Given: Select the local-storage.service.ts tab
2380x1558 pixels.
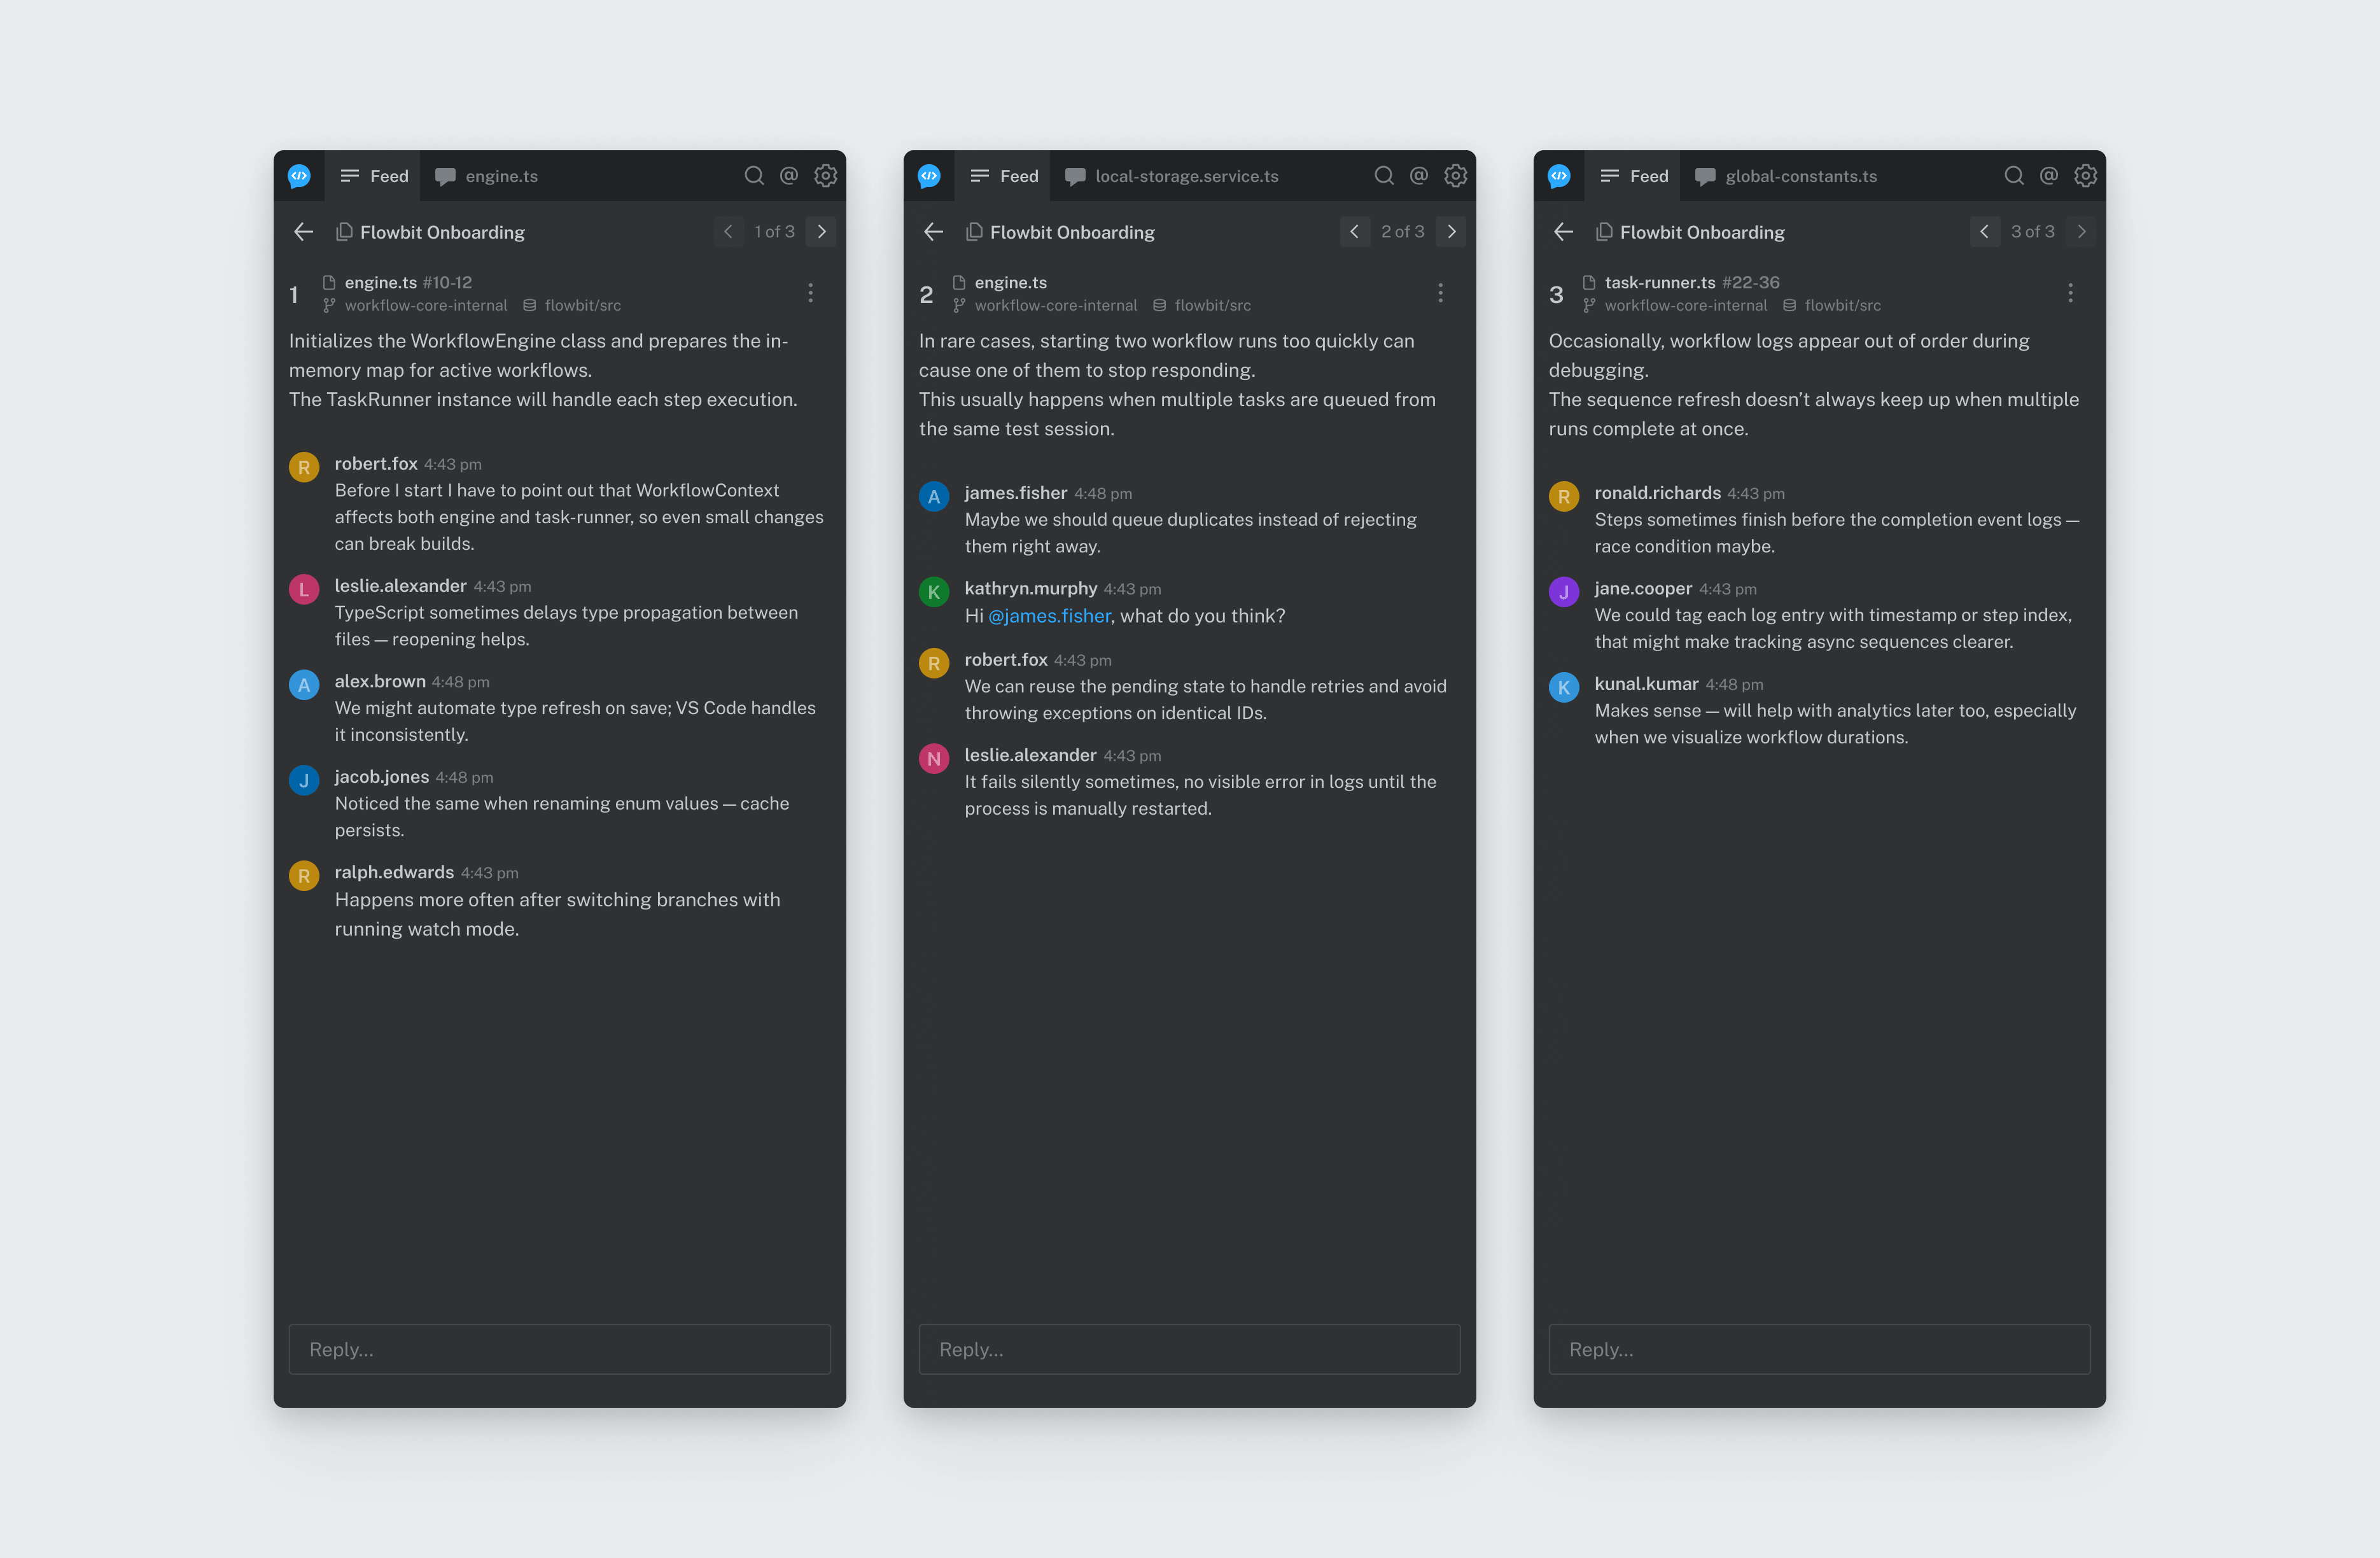Looking at the screenshot, I should tap(1173, 176).
